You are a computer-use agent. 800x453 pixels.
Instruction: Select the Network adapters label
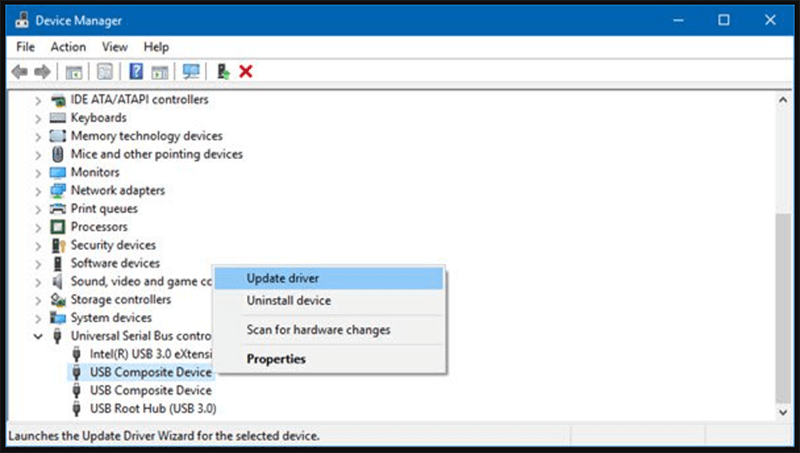[118, 191]
